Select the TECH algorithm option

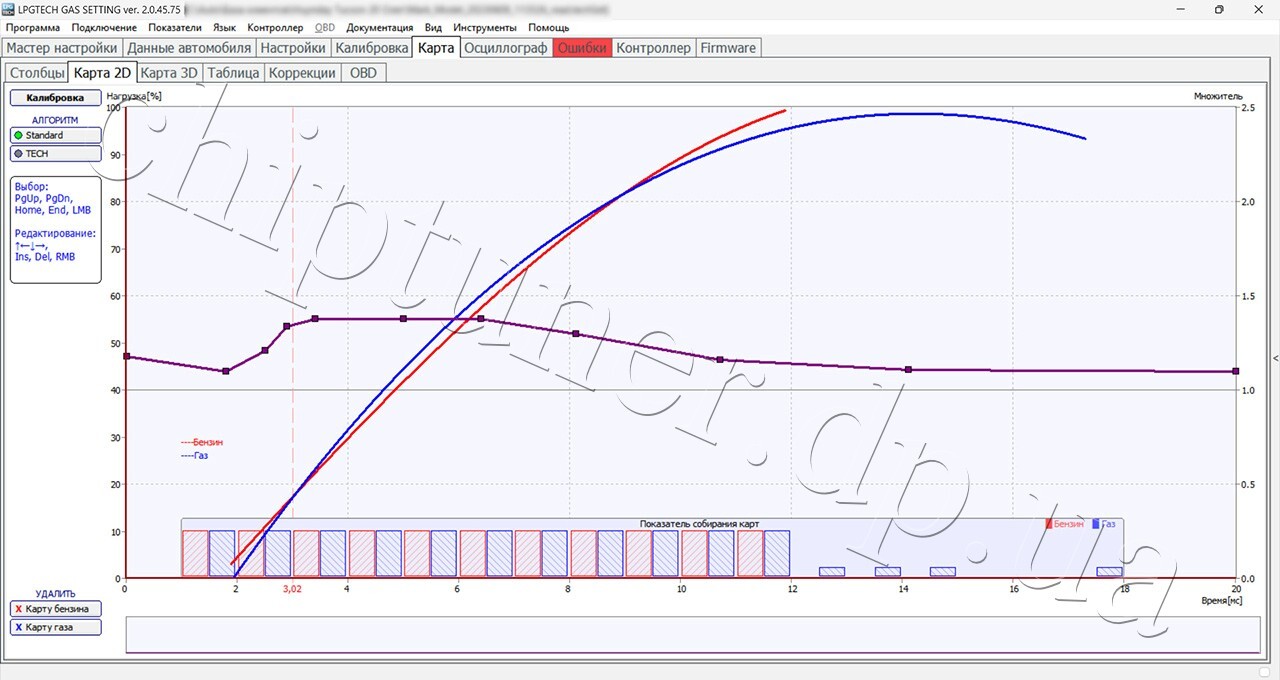coord(55,154)
